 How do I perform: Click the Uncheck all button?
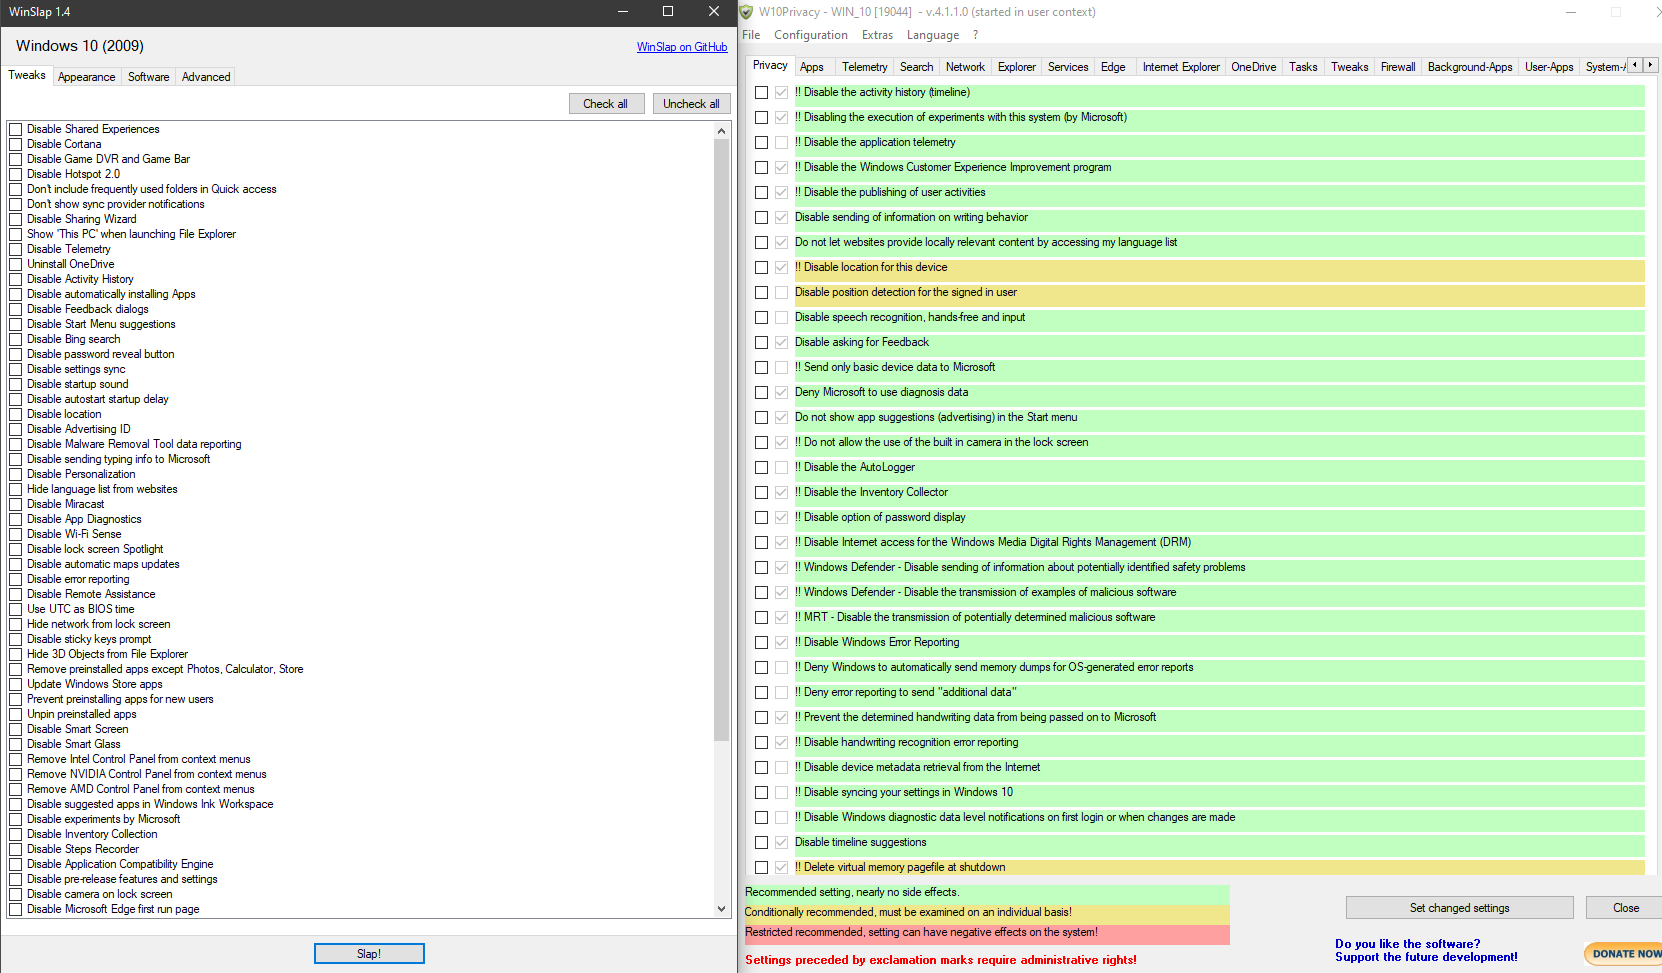tap(691, 104)
